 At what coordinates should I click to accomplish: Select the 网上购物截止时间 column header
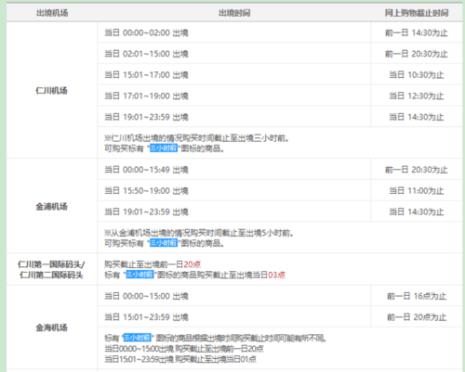tap(416, 13)
